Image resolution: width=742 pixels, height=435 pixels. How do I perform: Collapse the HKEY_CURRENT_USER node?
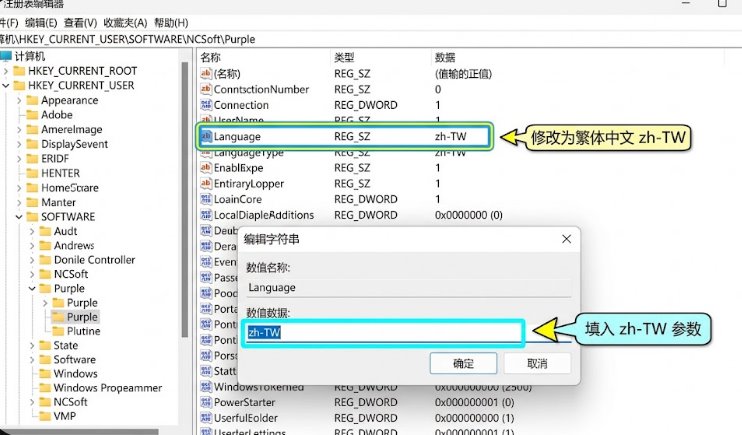tap(6, 86)
